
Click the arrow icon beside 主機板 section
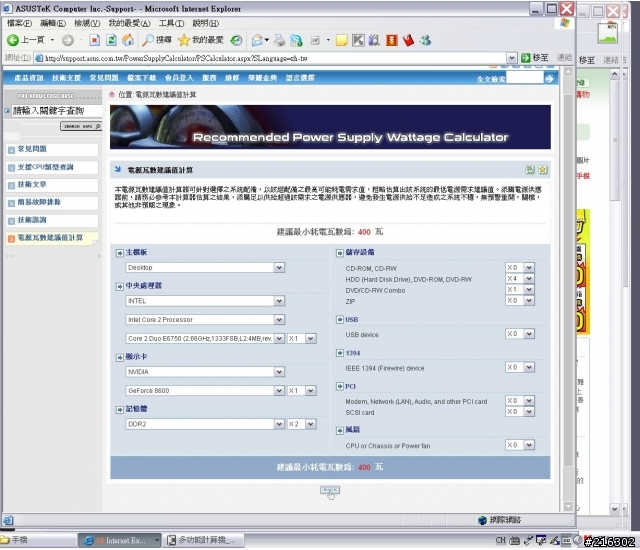coord(120,253)
